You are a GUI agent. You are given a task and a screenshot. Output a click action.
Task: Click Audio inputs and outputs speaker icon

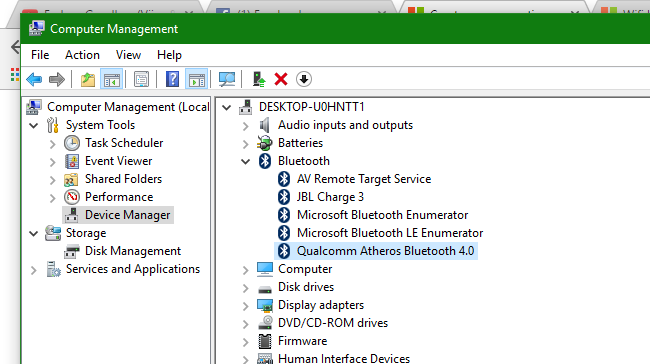pyautogui.click(x=264, y=125)
